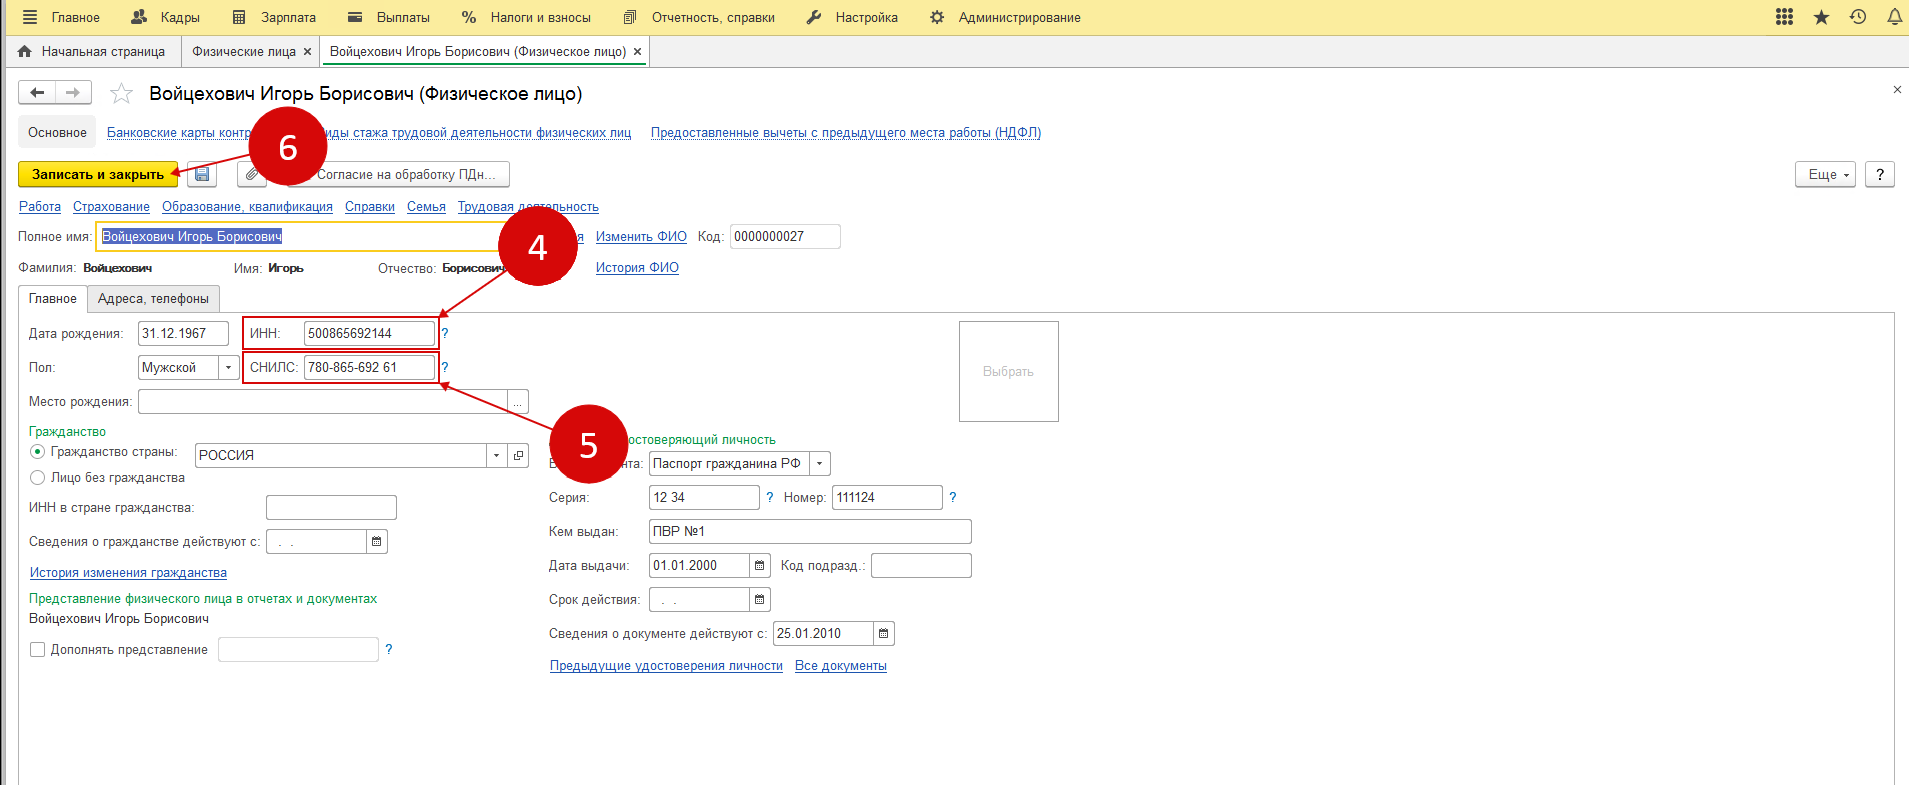Click the paperclip attachments icon

252,174
